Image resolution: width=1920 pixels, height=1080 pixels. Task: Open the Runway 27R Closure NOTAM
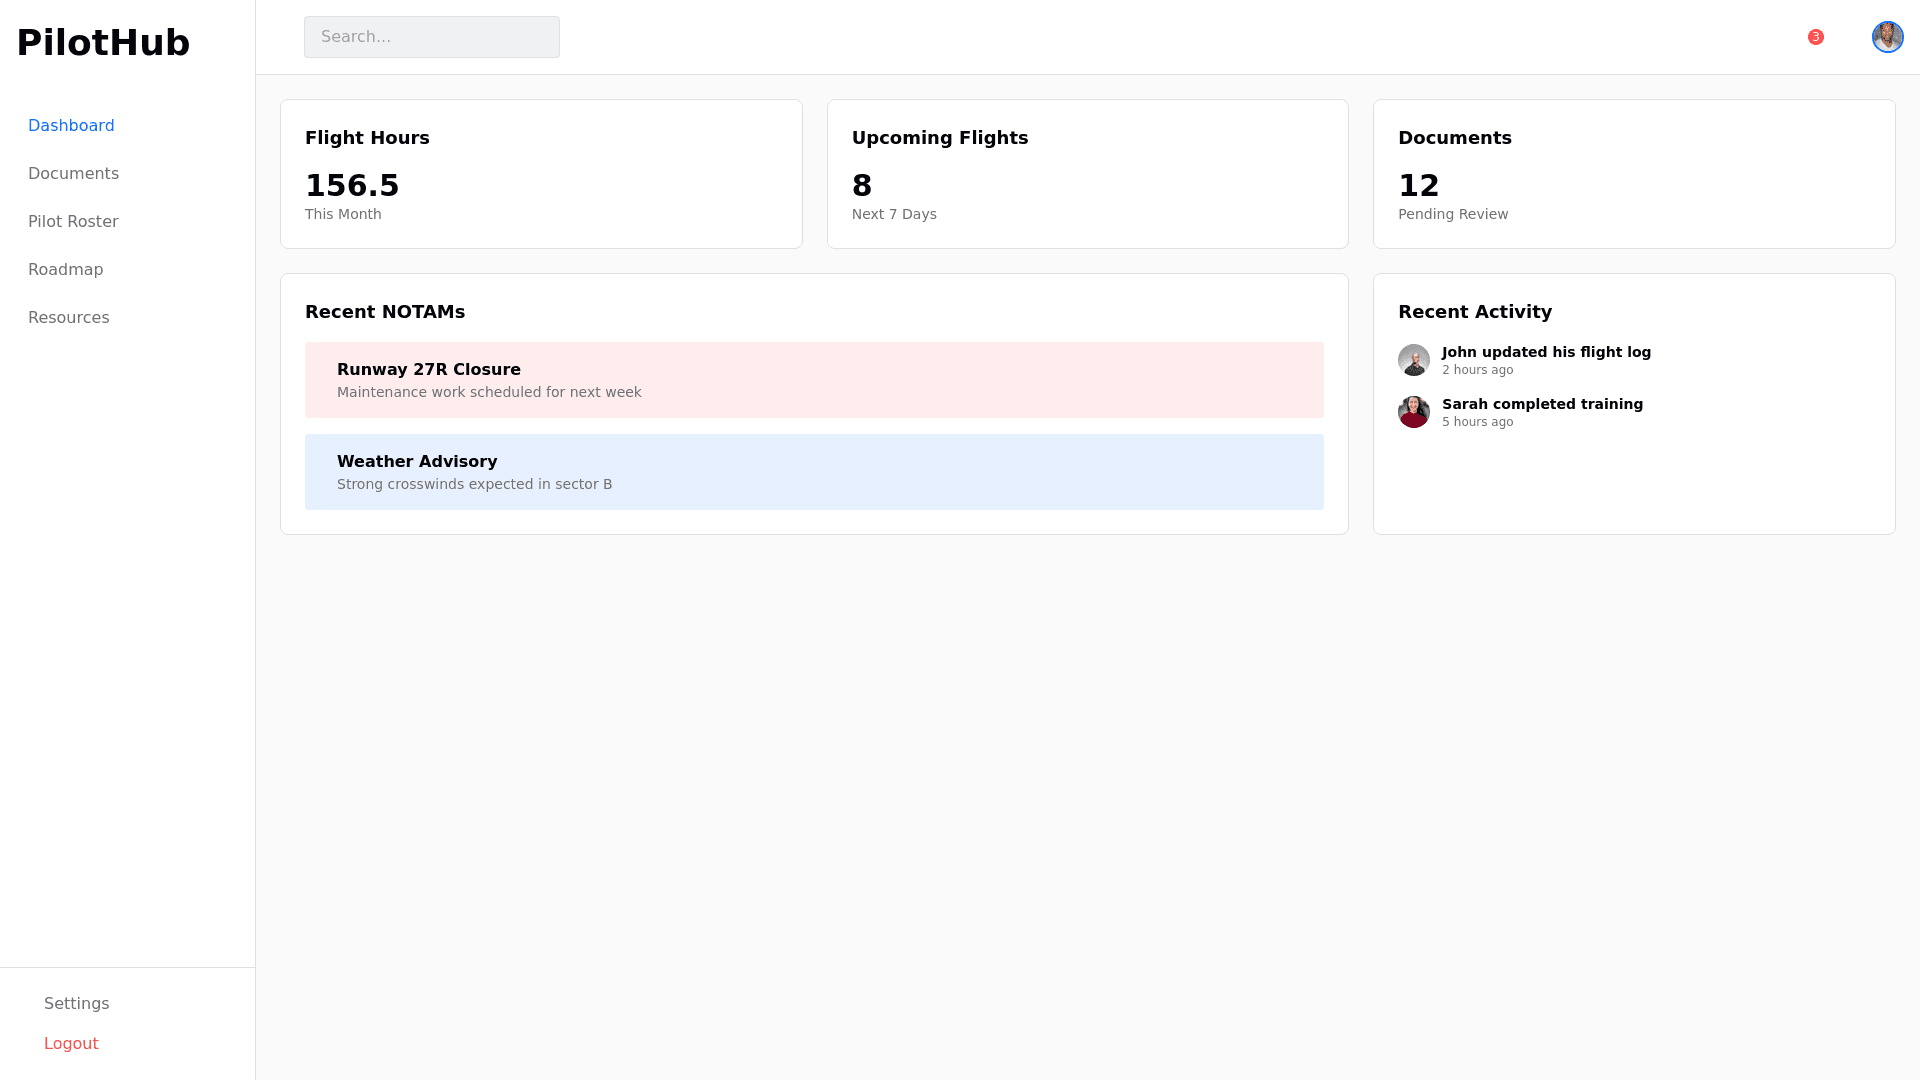pyautogui.click(x=813, y=380)
